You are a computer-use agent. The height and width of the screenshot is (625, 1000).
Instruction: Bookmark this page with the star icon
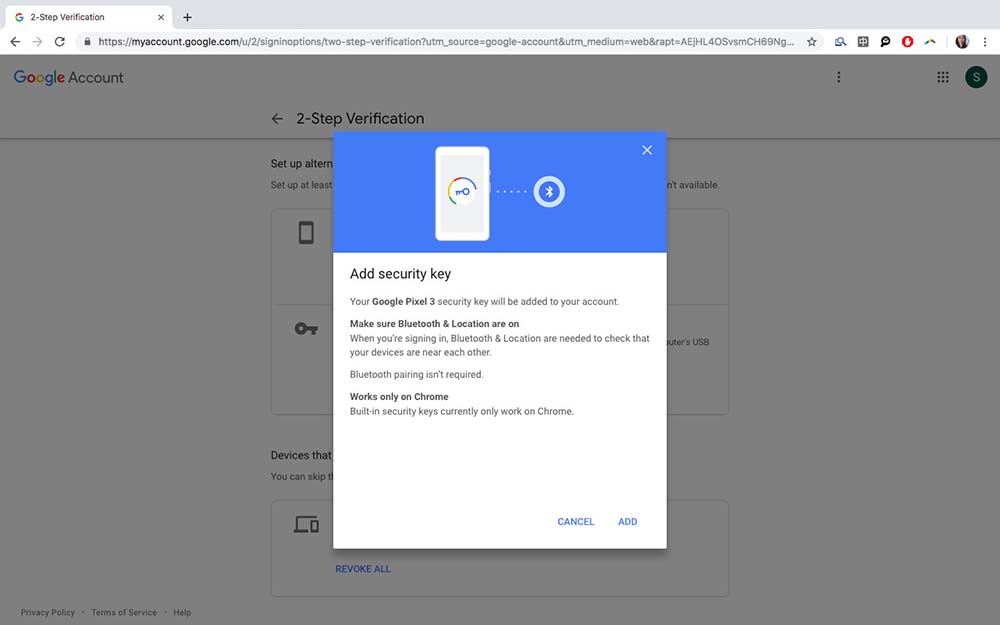click(x=811, y=42)
